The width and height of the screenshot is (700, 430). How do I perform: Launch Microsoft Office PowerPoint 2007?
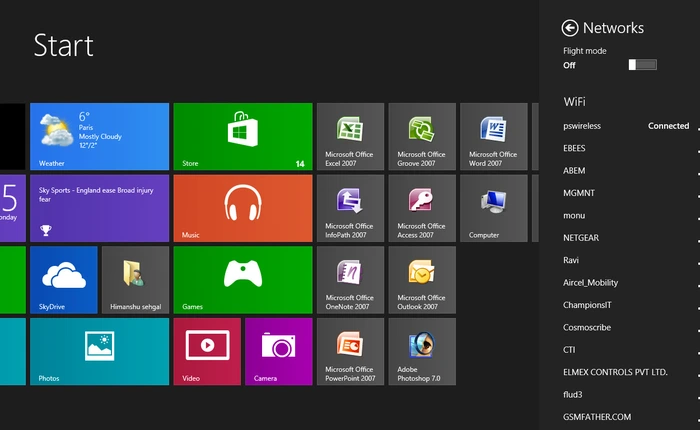tap(350, 351)
